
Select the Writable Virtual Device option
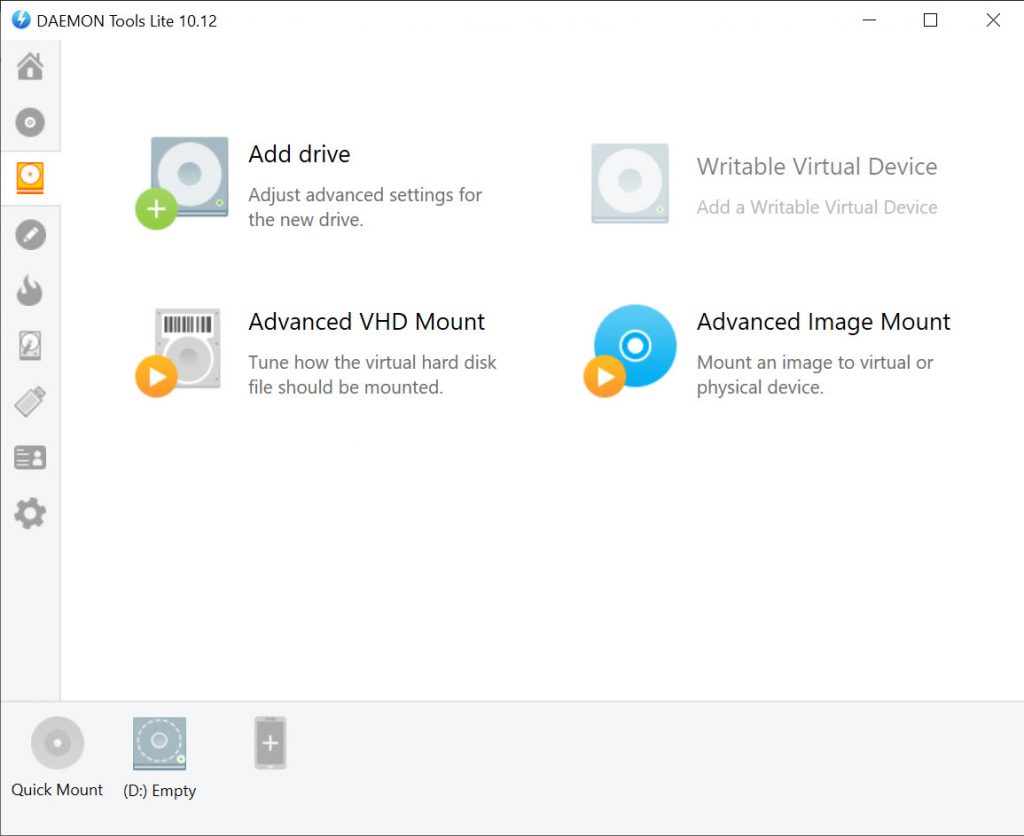pyautogui.click(x=816, y=167)
